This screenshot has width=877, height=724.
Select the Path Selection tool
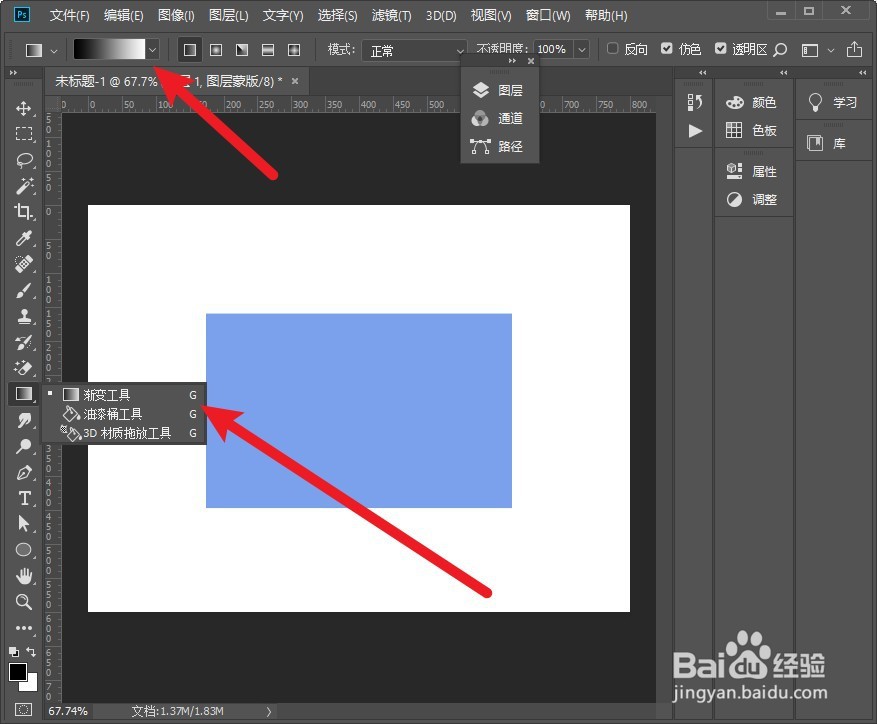pos(23,524)
